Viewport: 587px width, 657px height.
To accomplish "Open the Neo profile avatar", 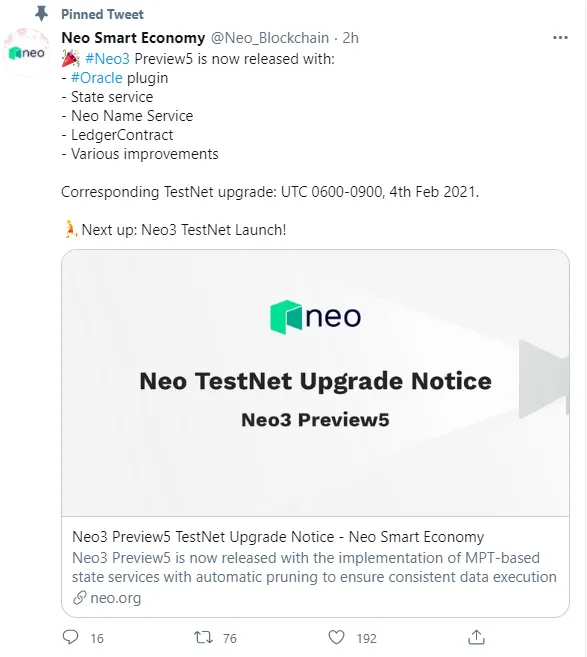I will point(26,52).
